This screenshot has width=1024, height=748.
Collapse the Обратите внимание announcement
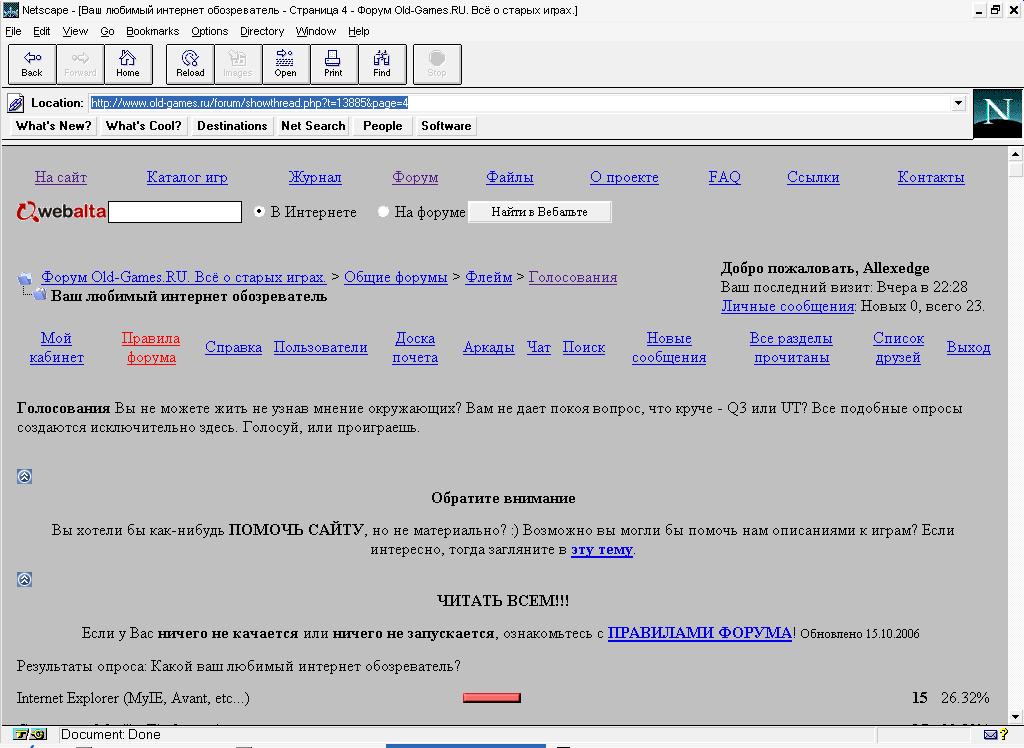[24, 476]
